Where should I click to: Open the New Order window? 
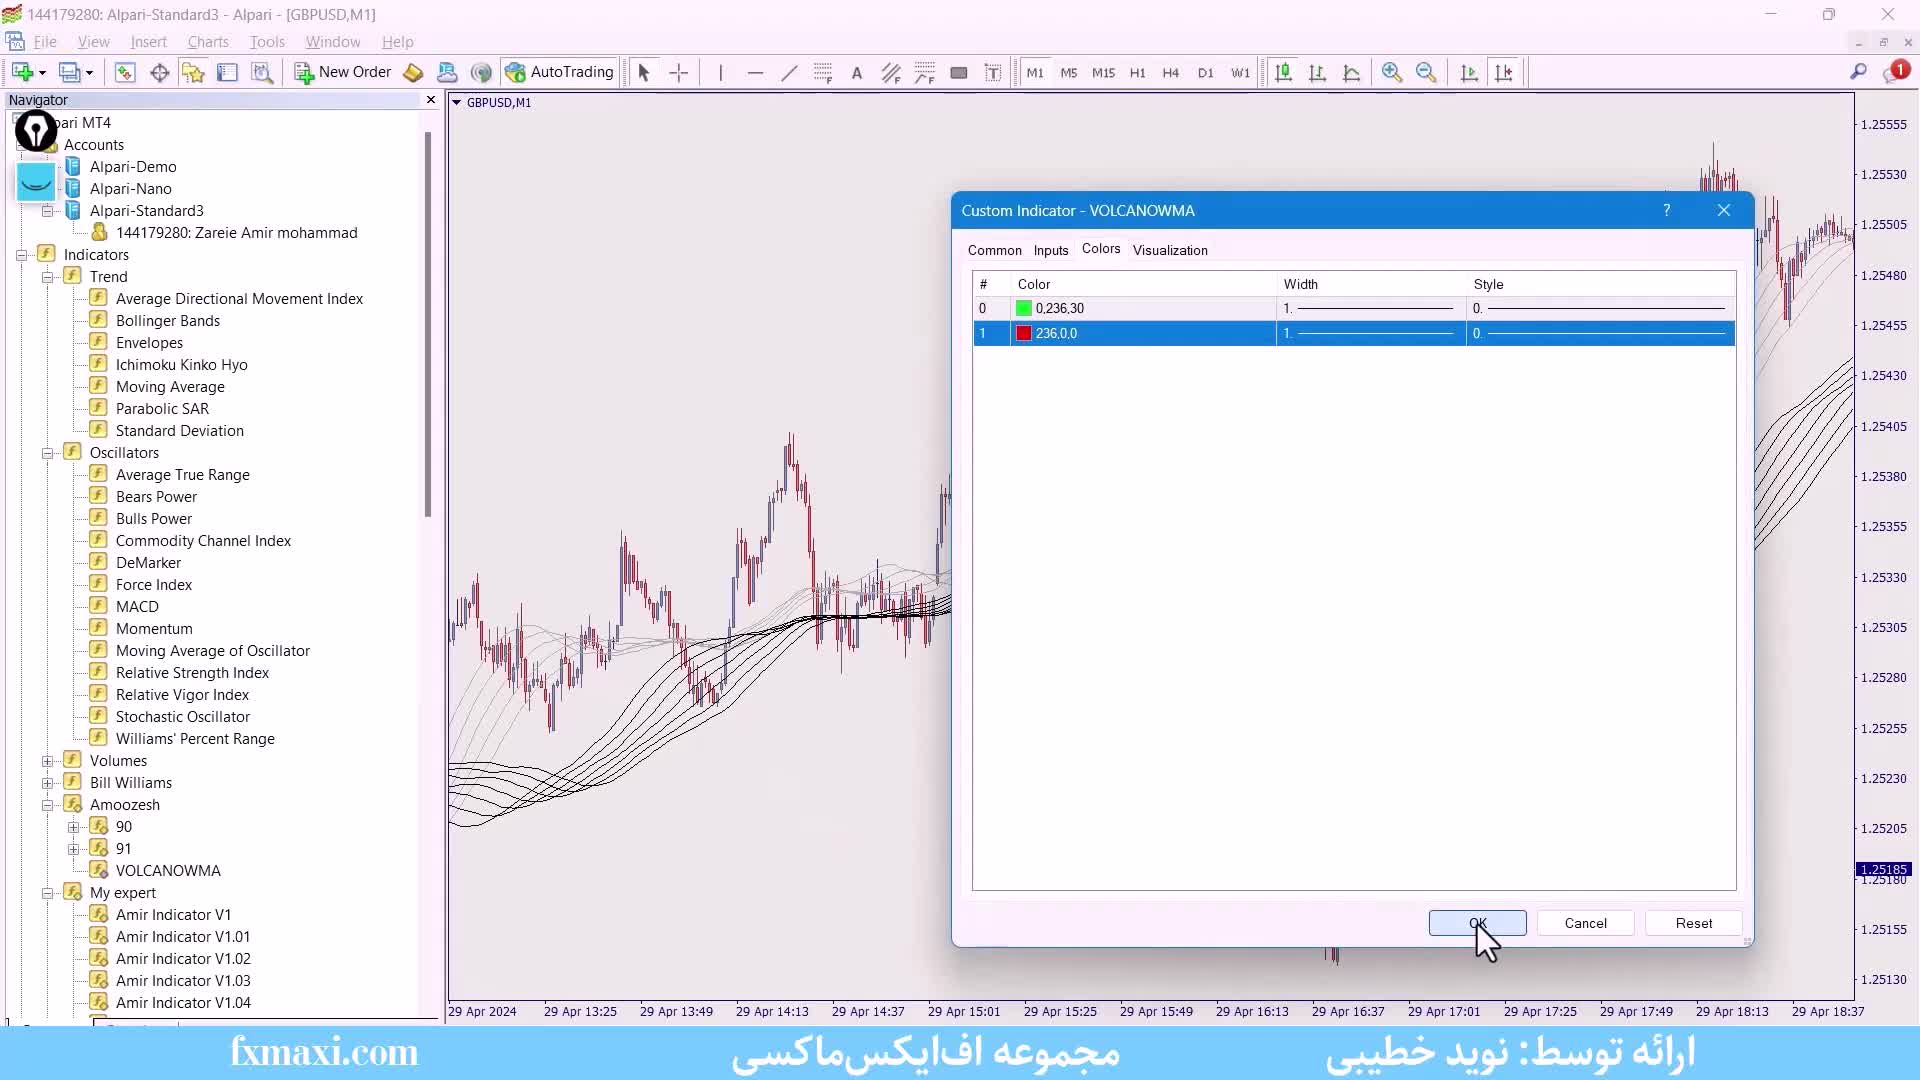tap(343, 72)
